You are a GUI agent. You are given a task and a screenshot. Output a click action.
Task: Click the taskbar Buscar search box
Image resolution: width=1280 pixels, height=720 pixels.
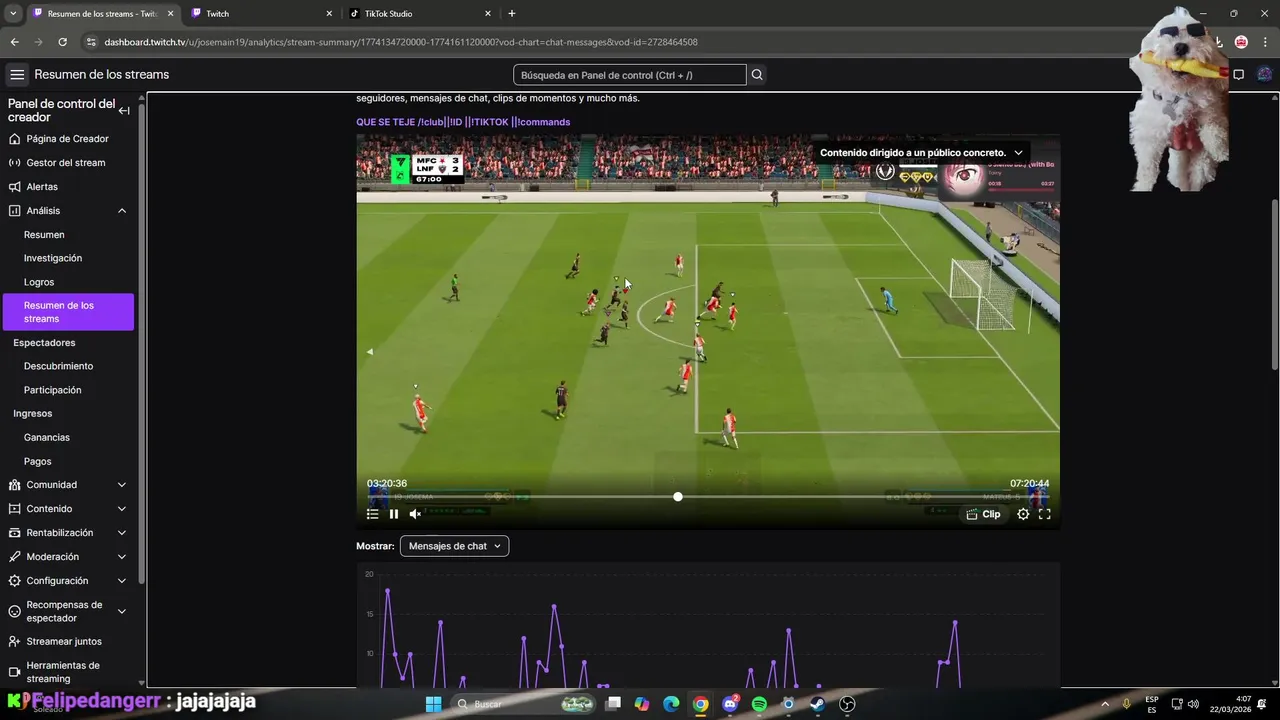point(524,704)
